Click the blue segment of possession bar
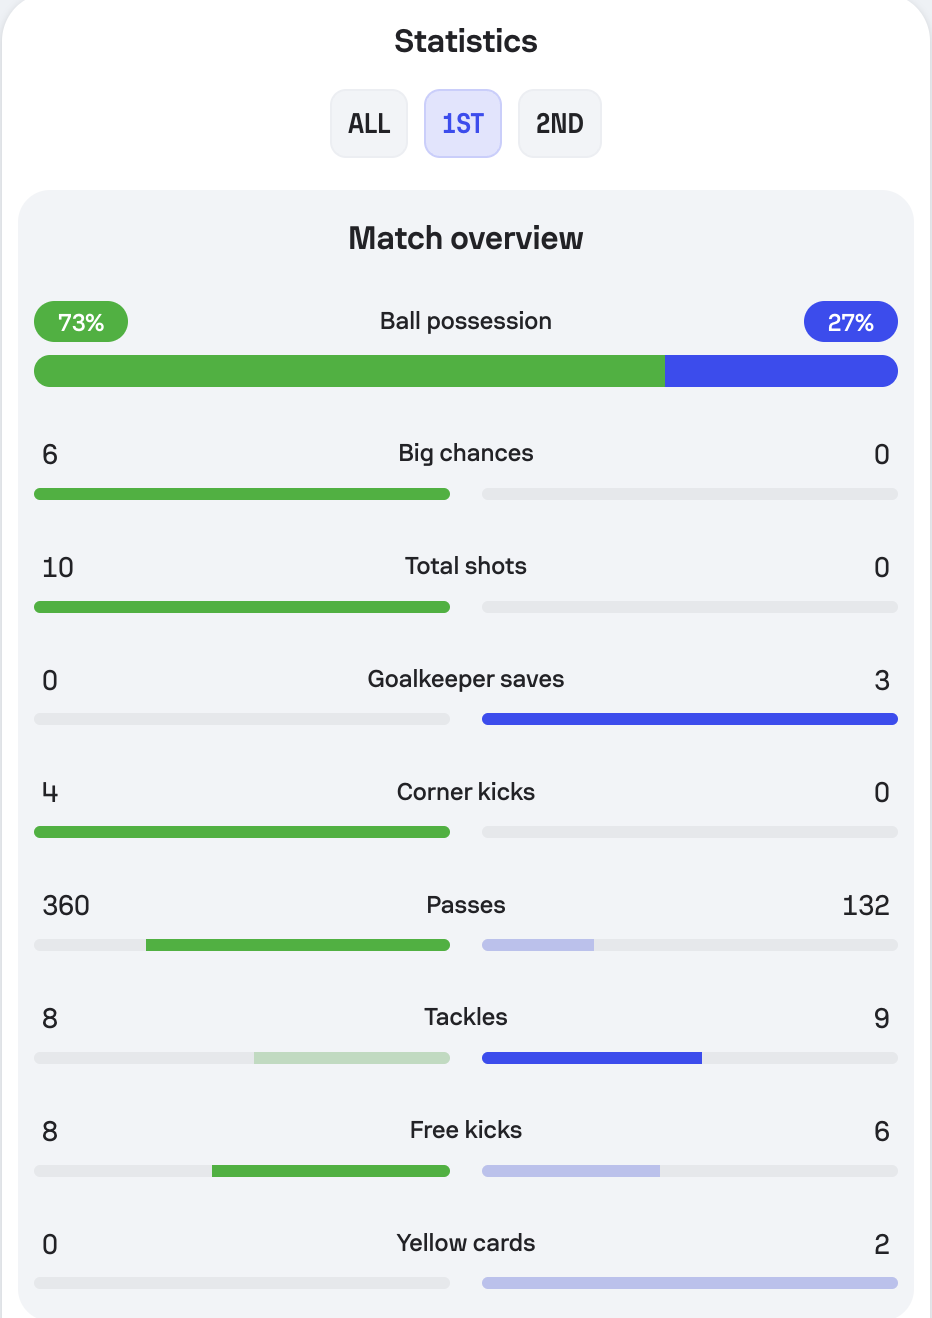Viewport: 932px width, 1318px height. [781, 371]
